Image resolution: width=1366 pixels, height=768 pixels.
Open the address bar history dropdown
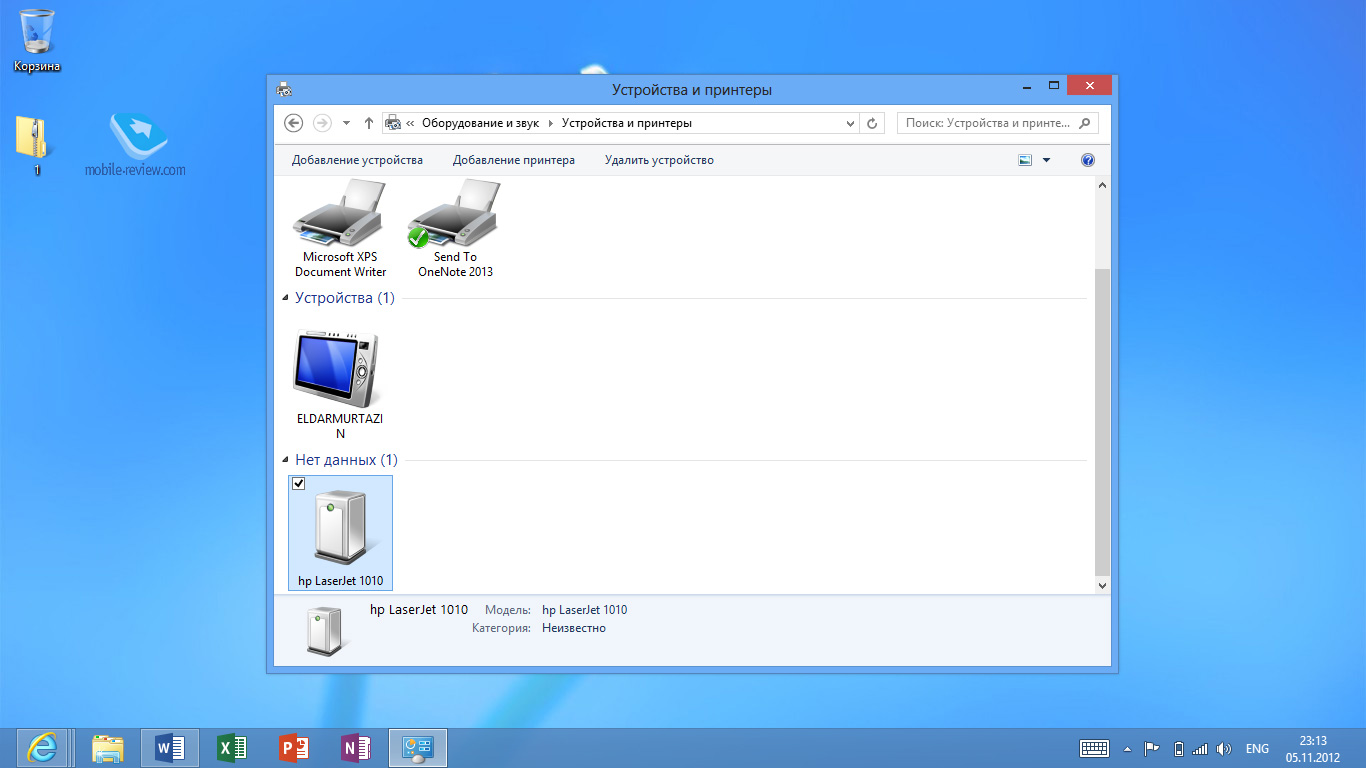851,124
